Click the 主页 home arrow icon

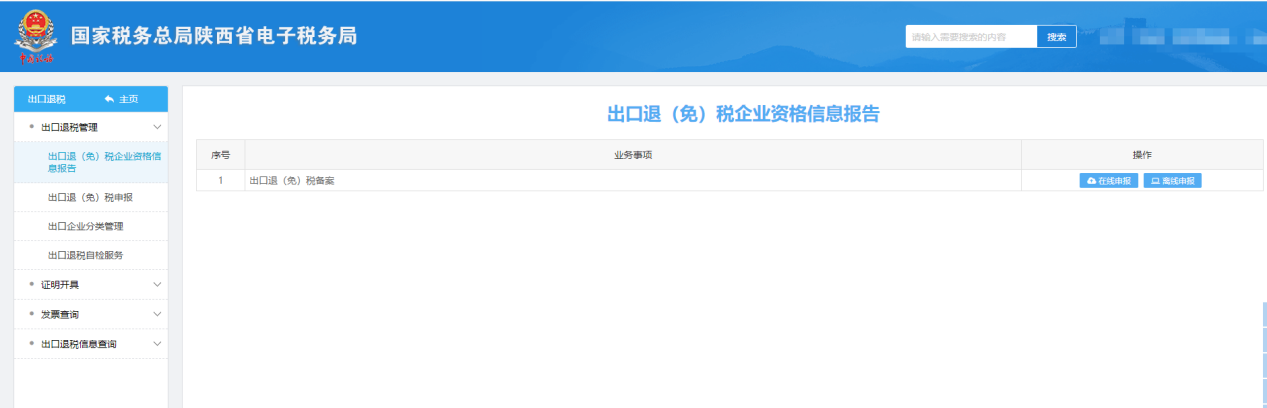pos(108,99)
